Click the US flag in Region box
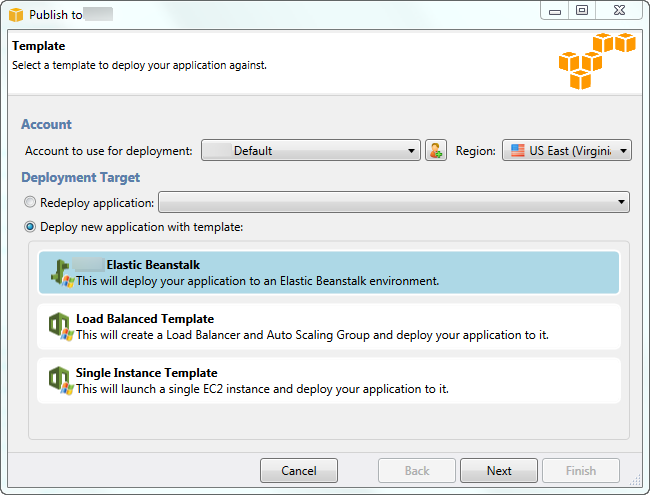The height and width of the screenshot is (495, 650). tap(517, 151)
